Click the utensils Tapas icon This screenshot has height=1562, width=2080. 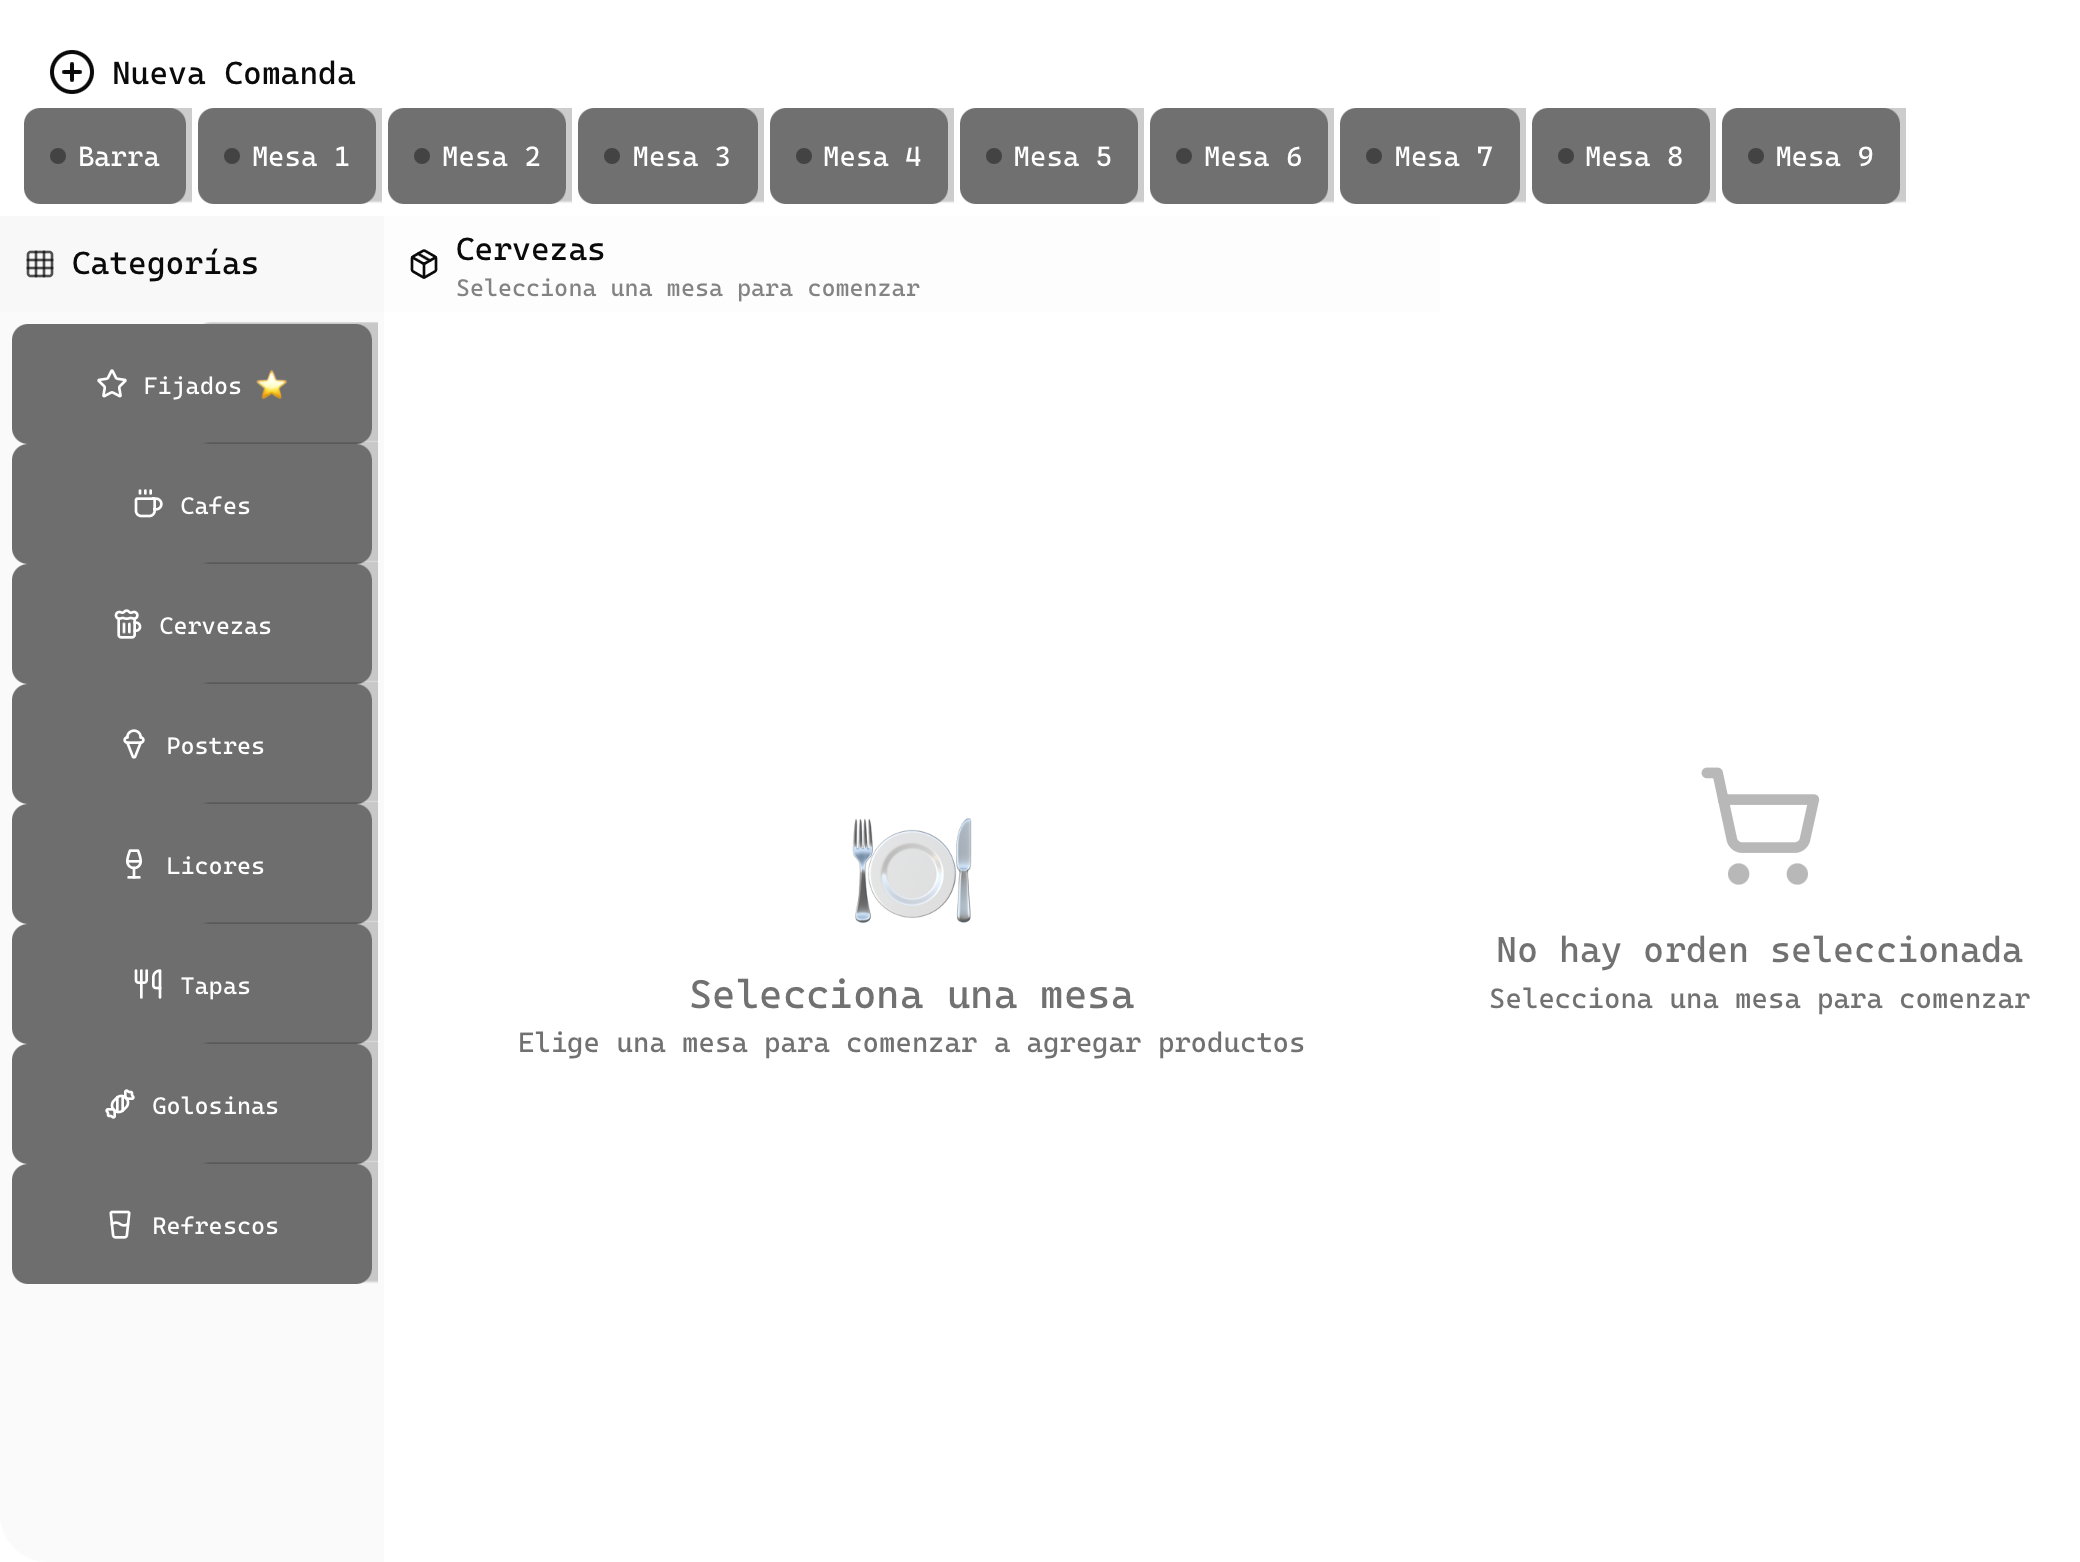(x=148, y=984)
